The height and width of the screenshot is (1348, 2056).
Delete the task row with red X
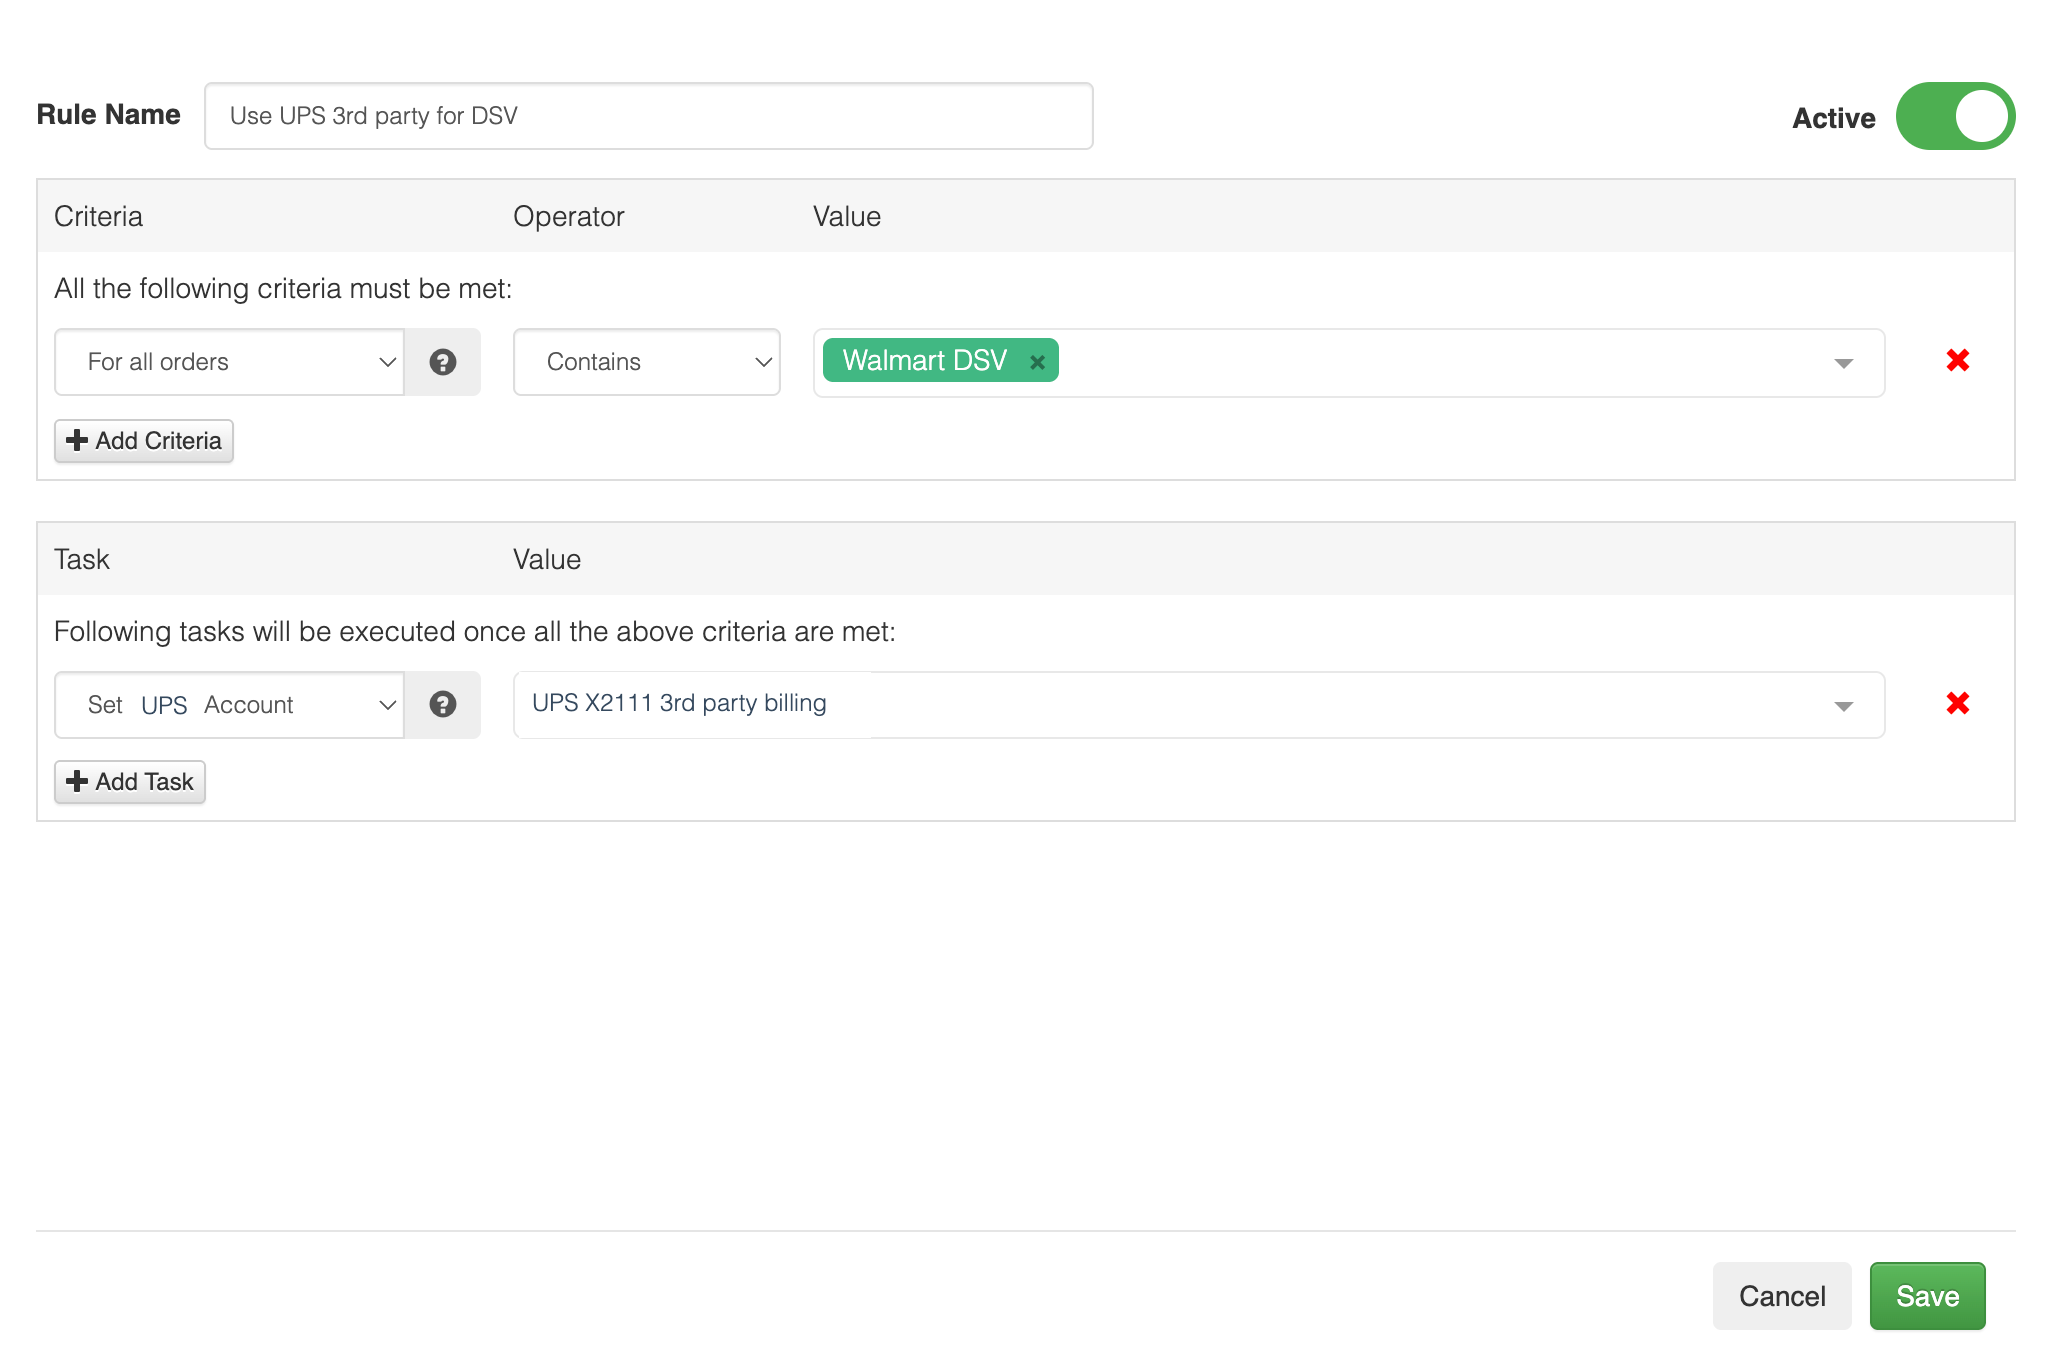[x=1957, y=704]
